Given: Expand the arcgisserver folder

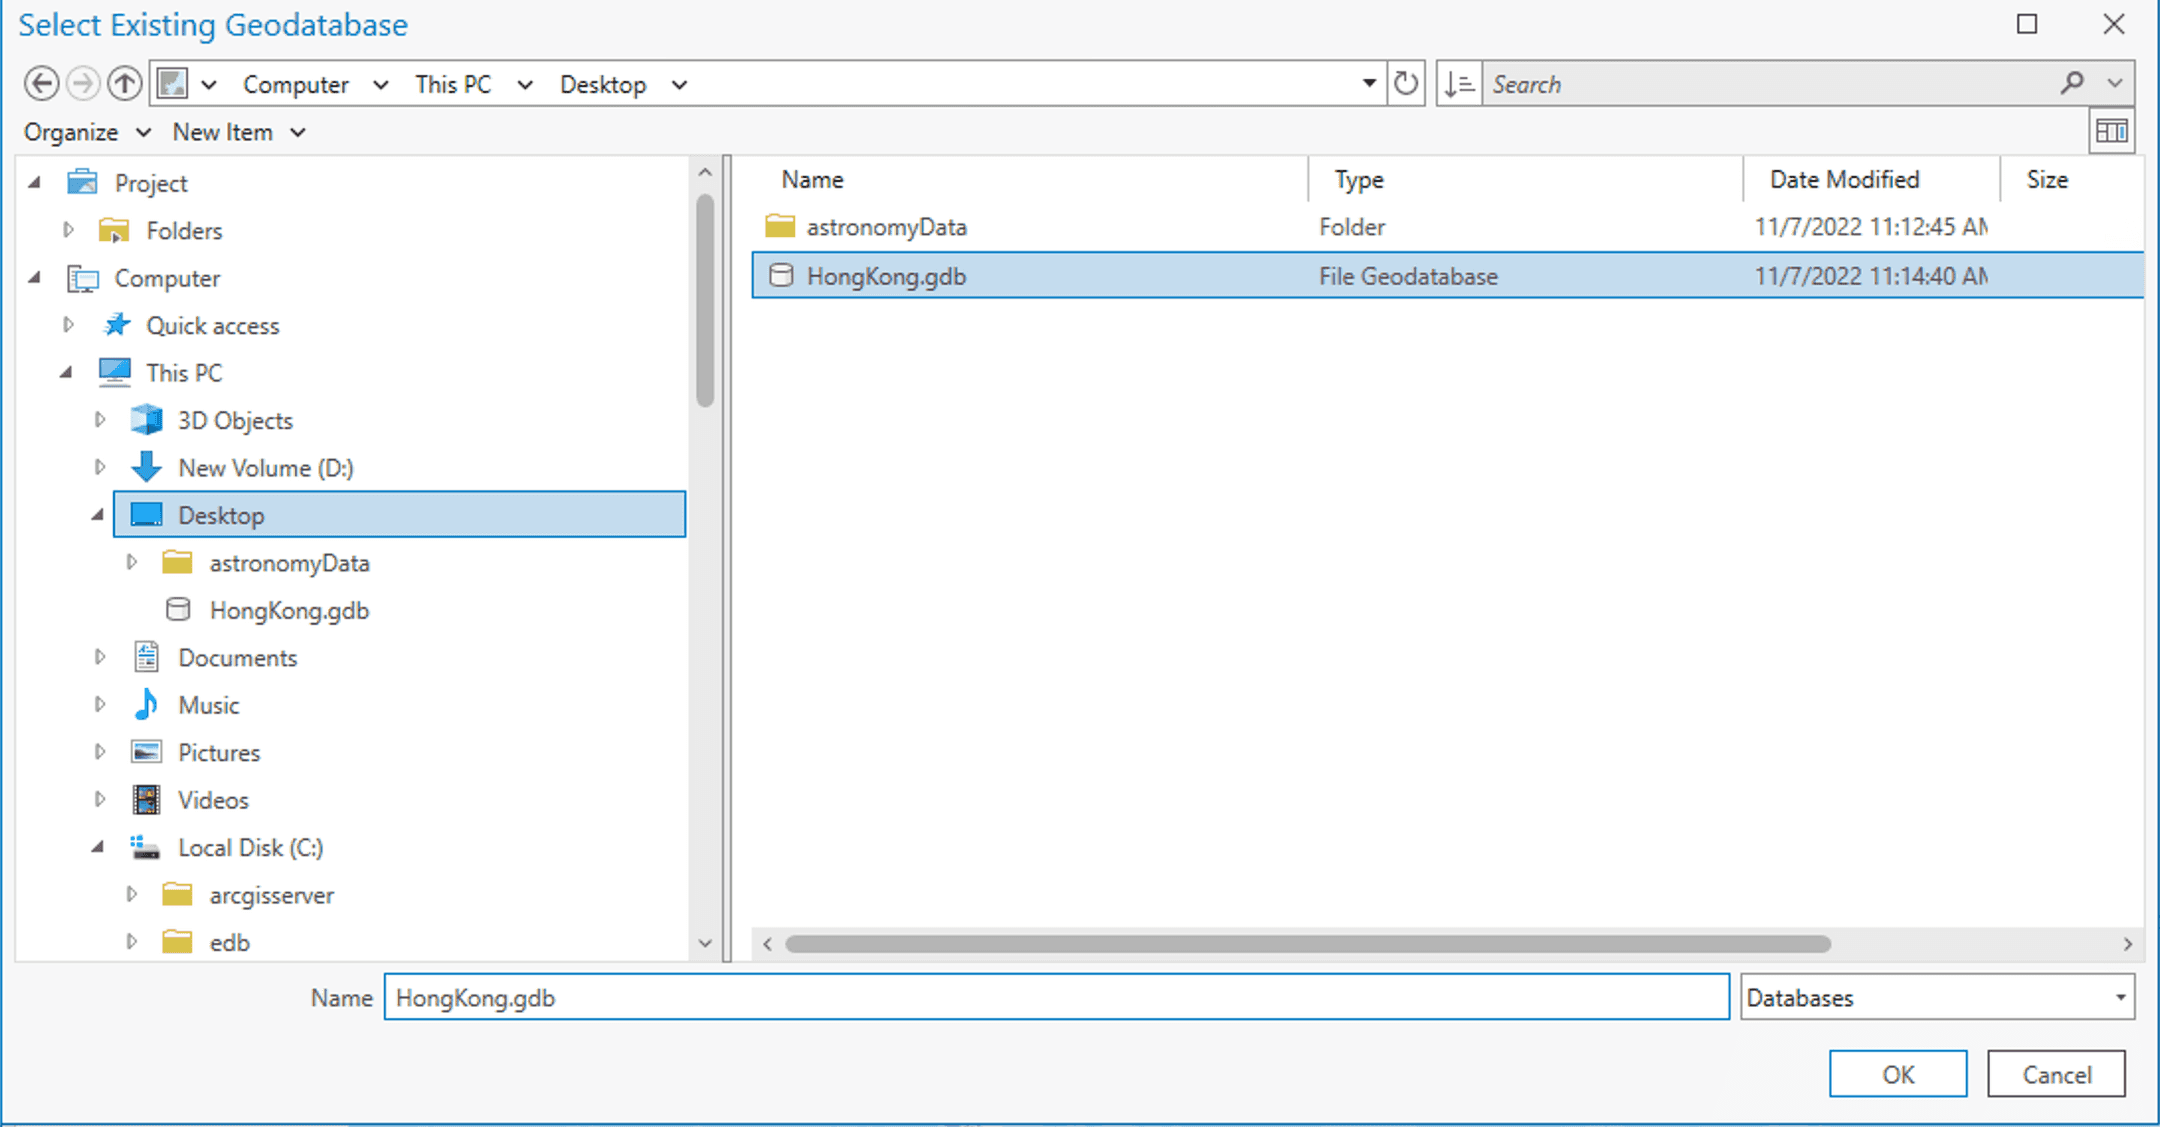Looking at the screenshot, I should (x=131, y=894).
